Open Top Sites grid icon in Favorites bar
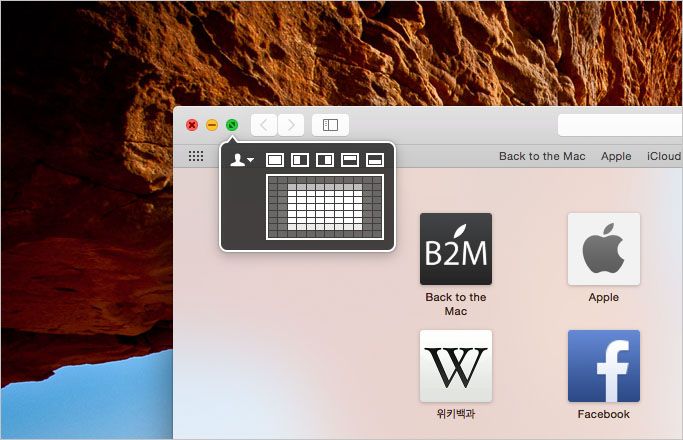The width and height of the screenshot is (683, 440). (x=196, y=156)
